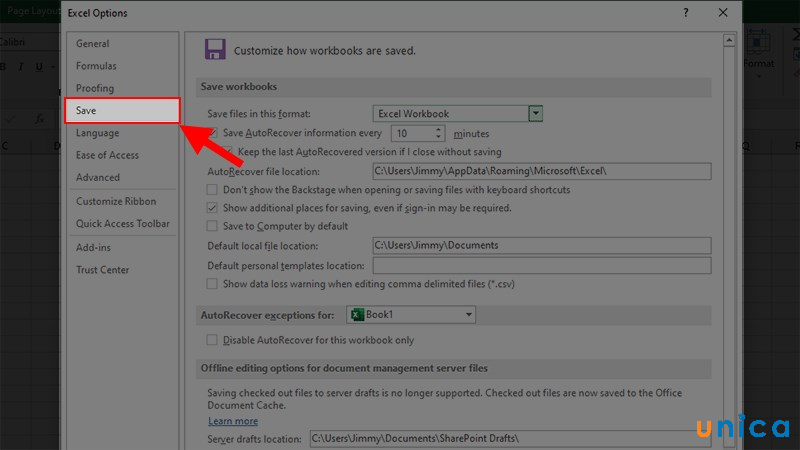Click Underline button in Excel ribbon behind
This screenshot has width=800, height=450.
39,67
